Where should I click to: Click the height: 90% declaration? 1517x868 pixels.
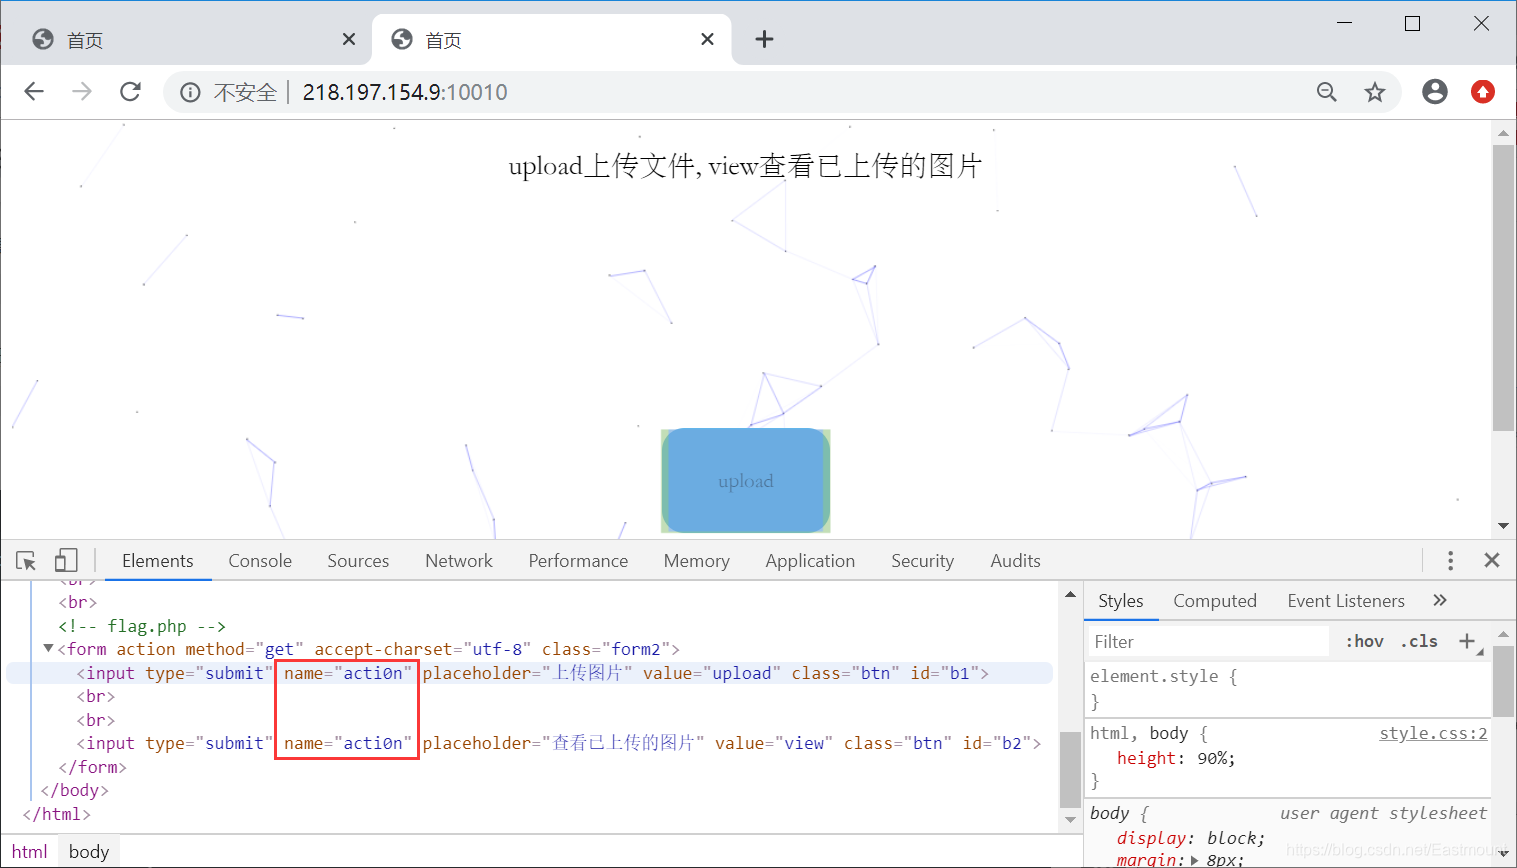point(1176,758)
